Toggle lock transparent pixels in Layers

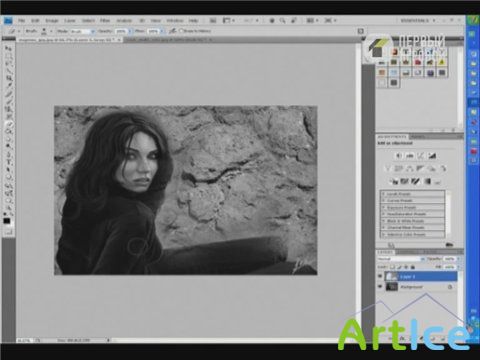393,267
